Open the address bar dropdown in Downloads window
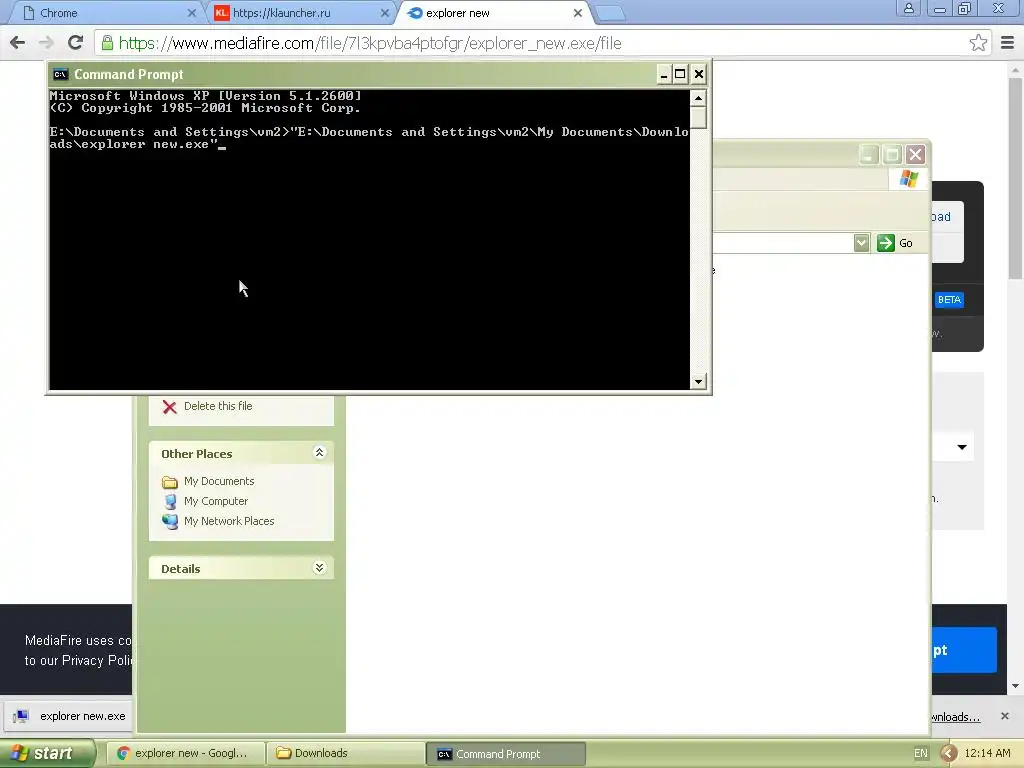 861,243
